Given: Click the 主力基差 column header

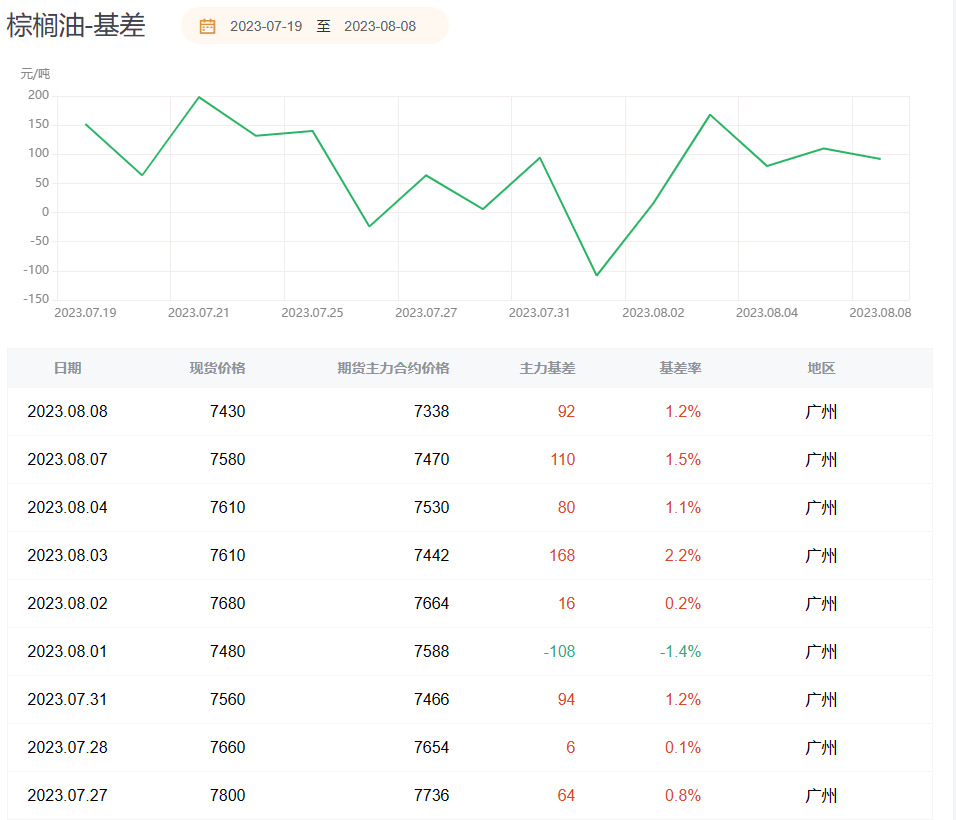Looking at the screenshot, I should point(548,368).
